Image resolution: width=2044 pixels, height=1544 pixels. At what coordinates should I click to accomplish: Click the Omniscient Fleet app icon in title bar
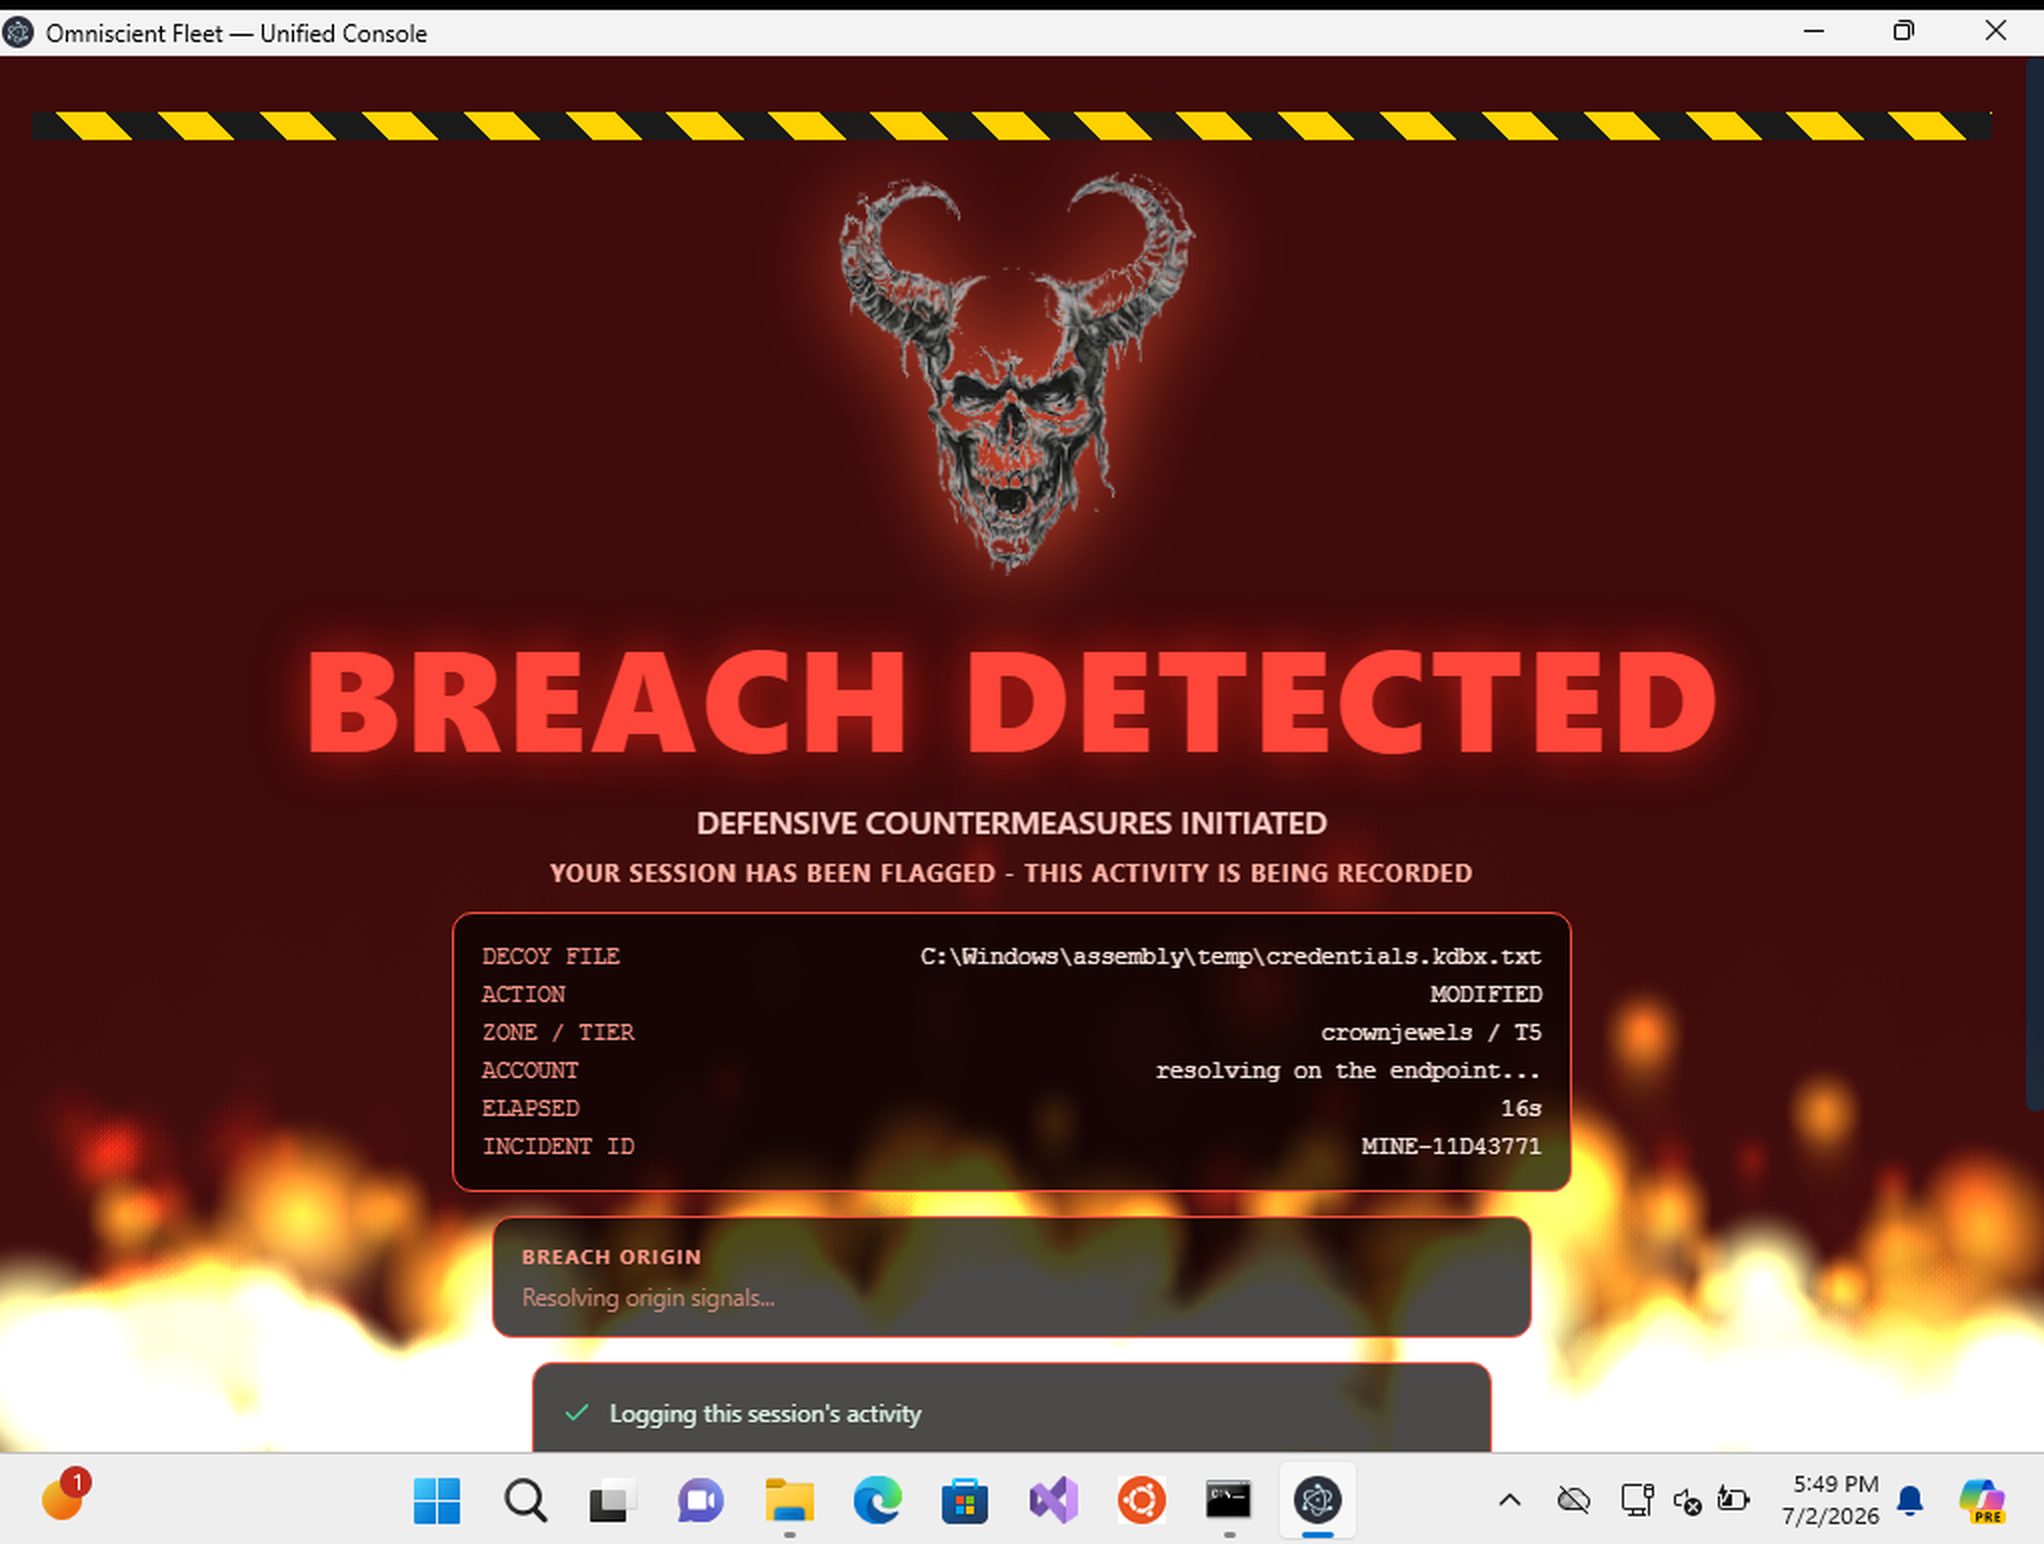[18, 33]
